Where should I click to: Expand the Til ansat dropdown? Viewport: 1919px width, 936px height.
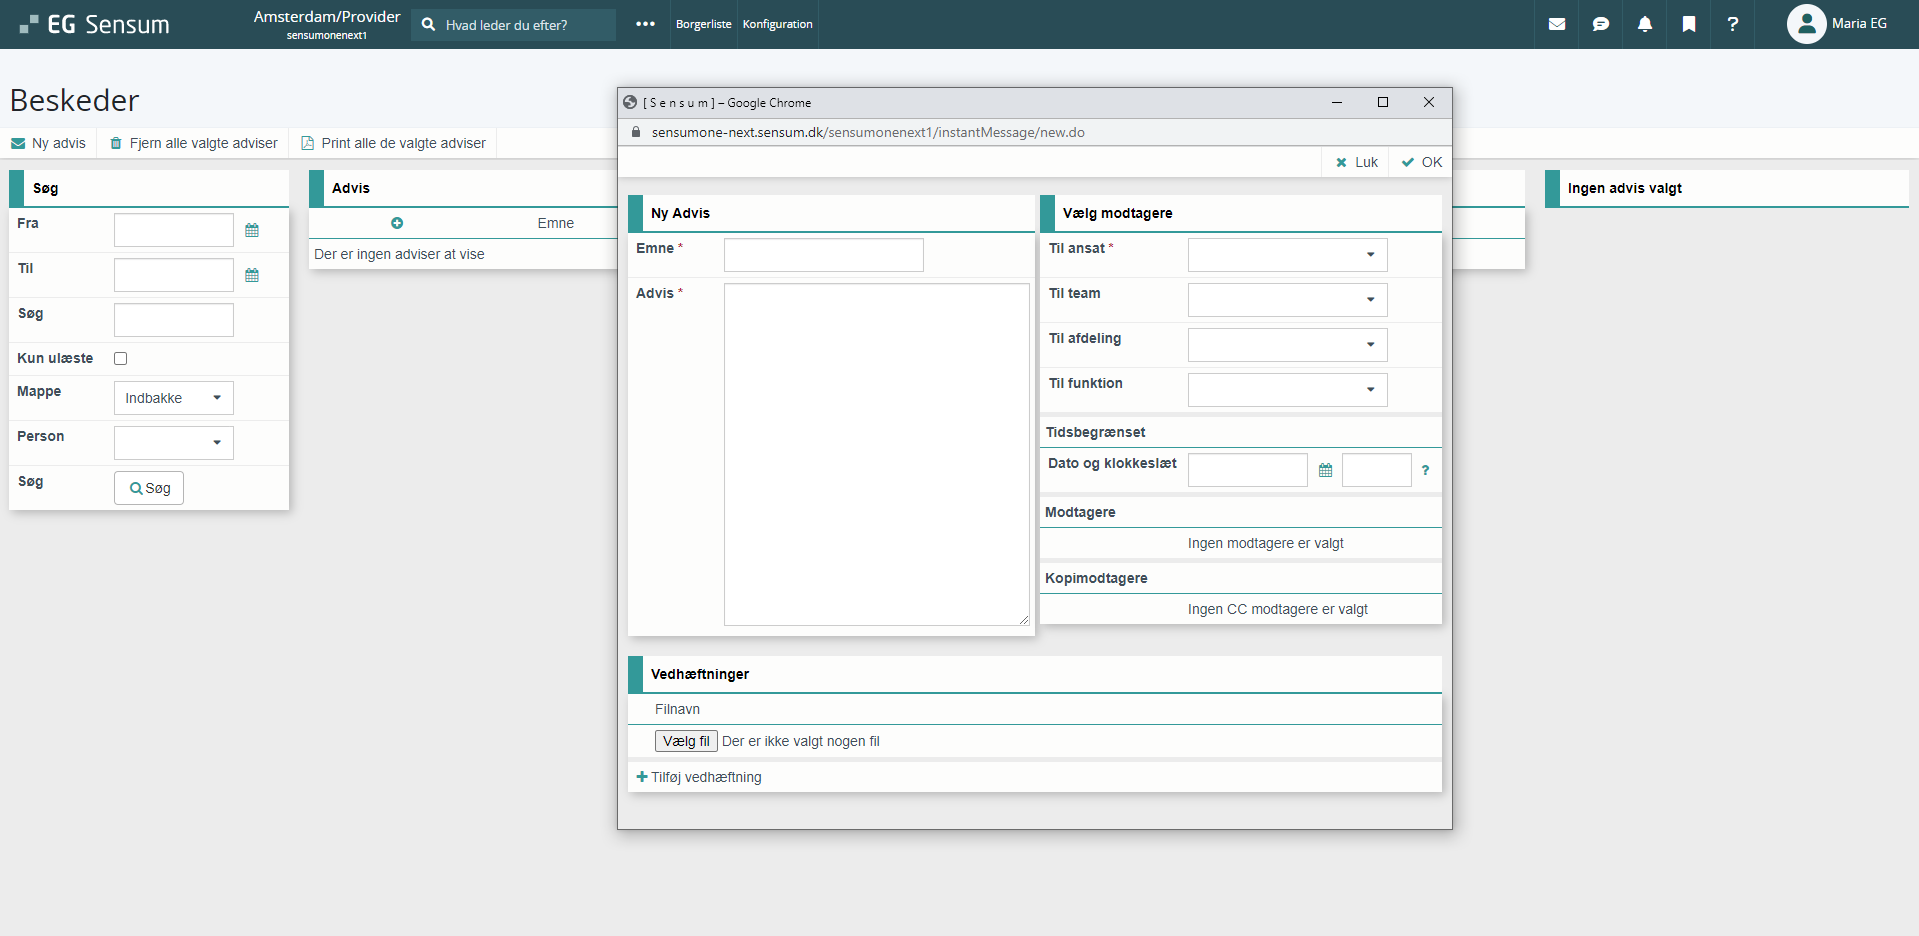(1287, 255)
